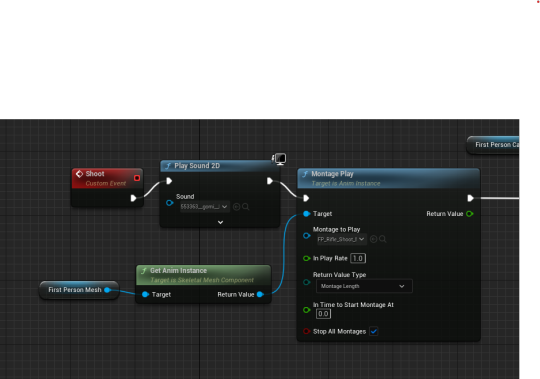Click Montage Play Return Value pin
The height and width of the screenshot is (379, 540).
(469, 214)
